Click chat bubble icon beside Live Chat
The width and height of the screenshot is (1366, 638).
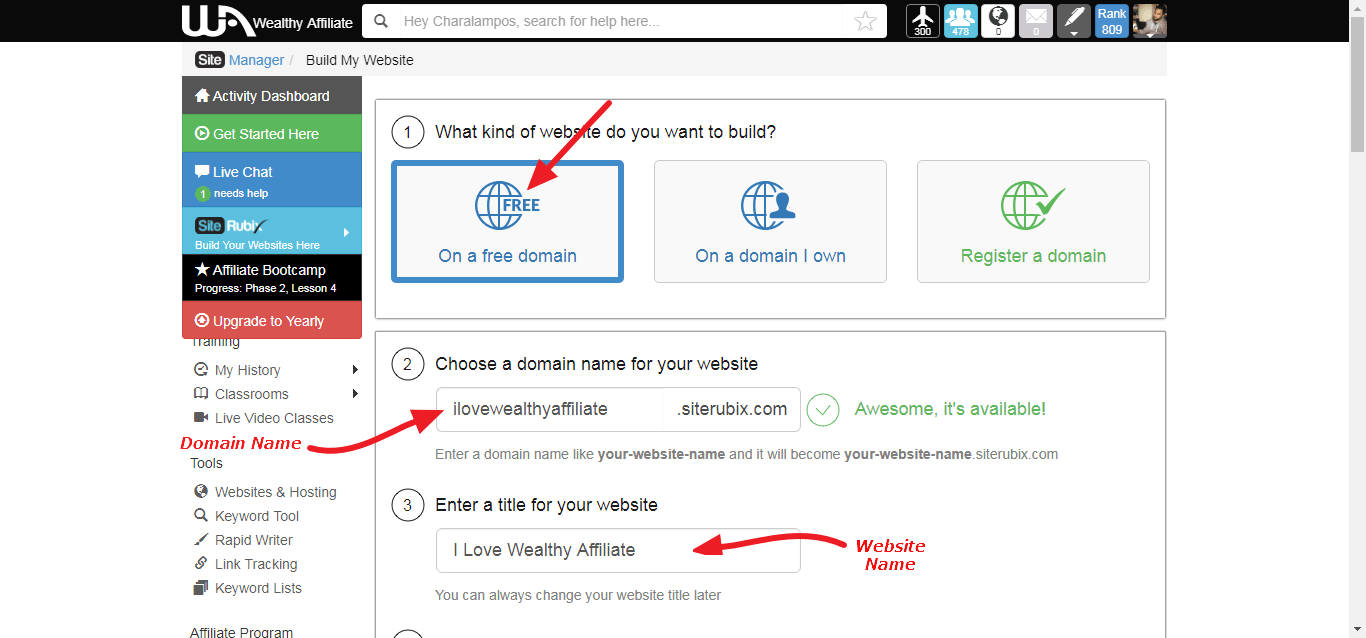pos(202,171)
